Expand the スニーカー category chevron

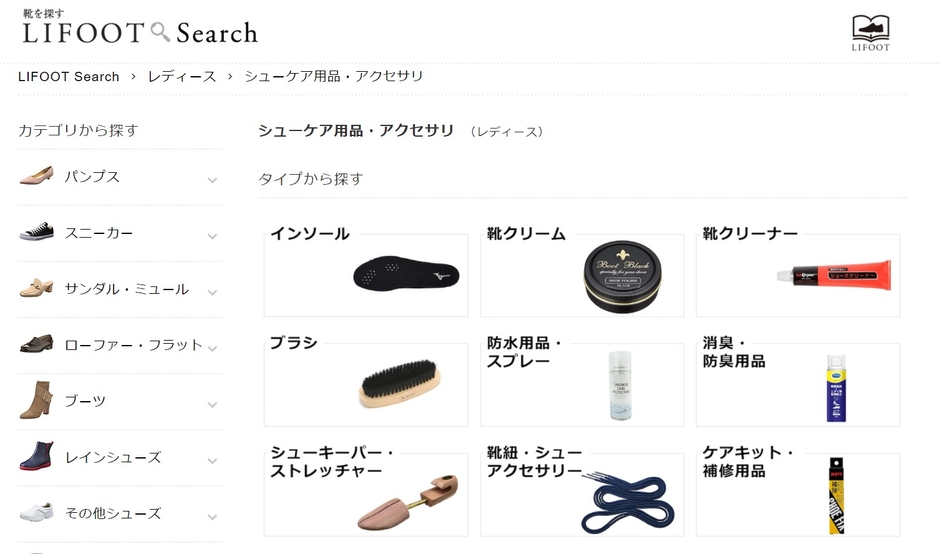tap(212, 236)
